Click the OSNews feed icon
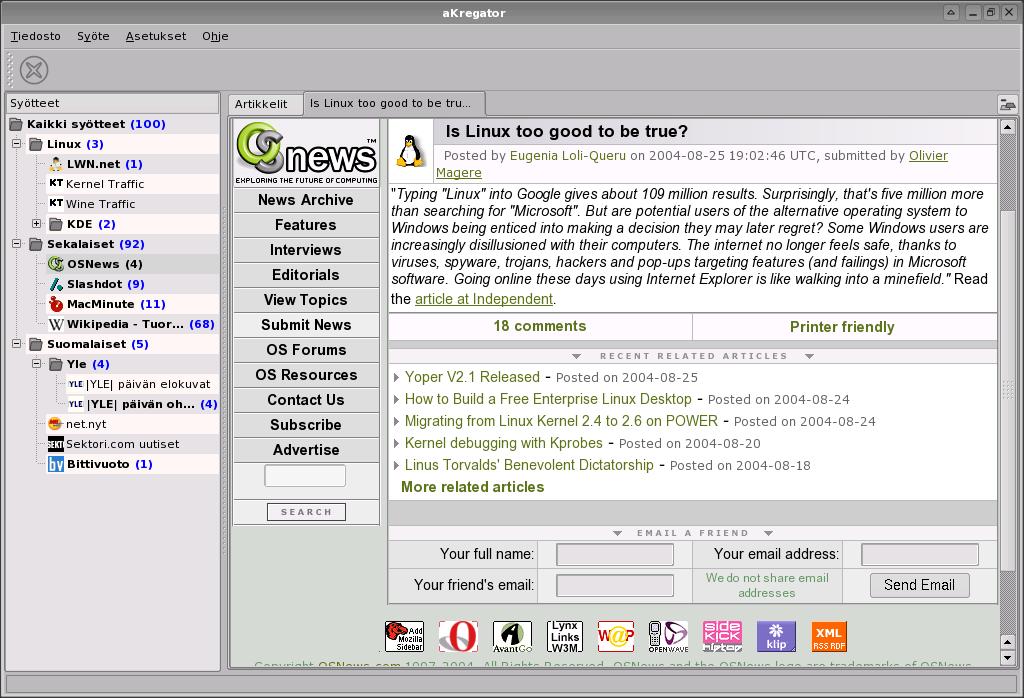 coord(56,264)
